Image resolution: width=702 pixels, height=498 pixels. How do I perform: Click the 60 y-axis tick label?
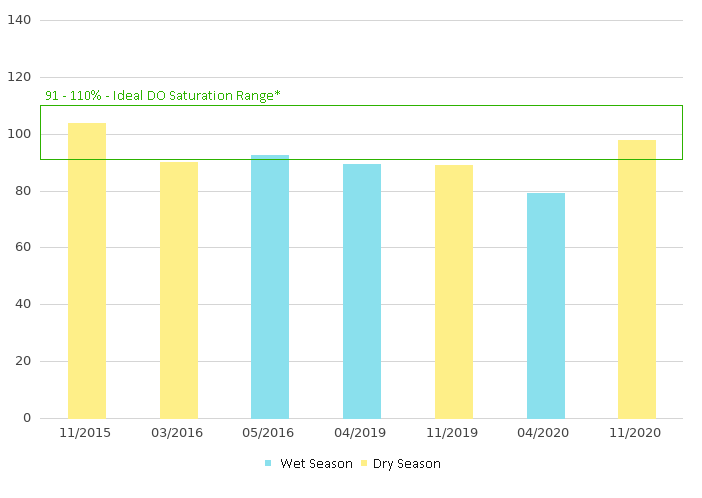(x=24, y=247)
